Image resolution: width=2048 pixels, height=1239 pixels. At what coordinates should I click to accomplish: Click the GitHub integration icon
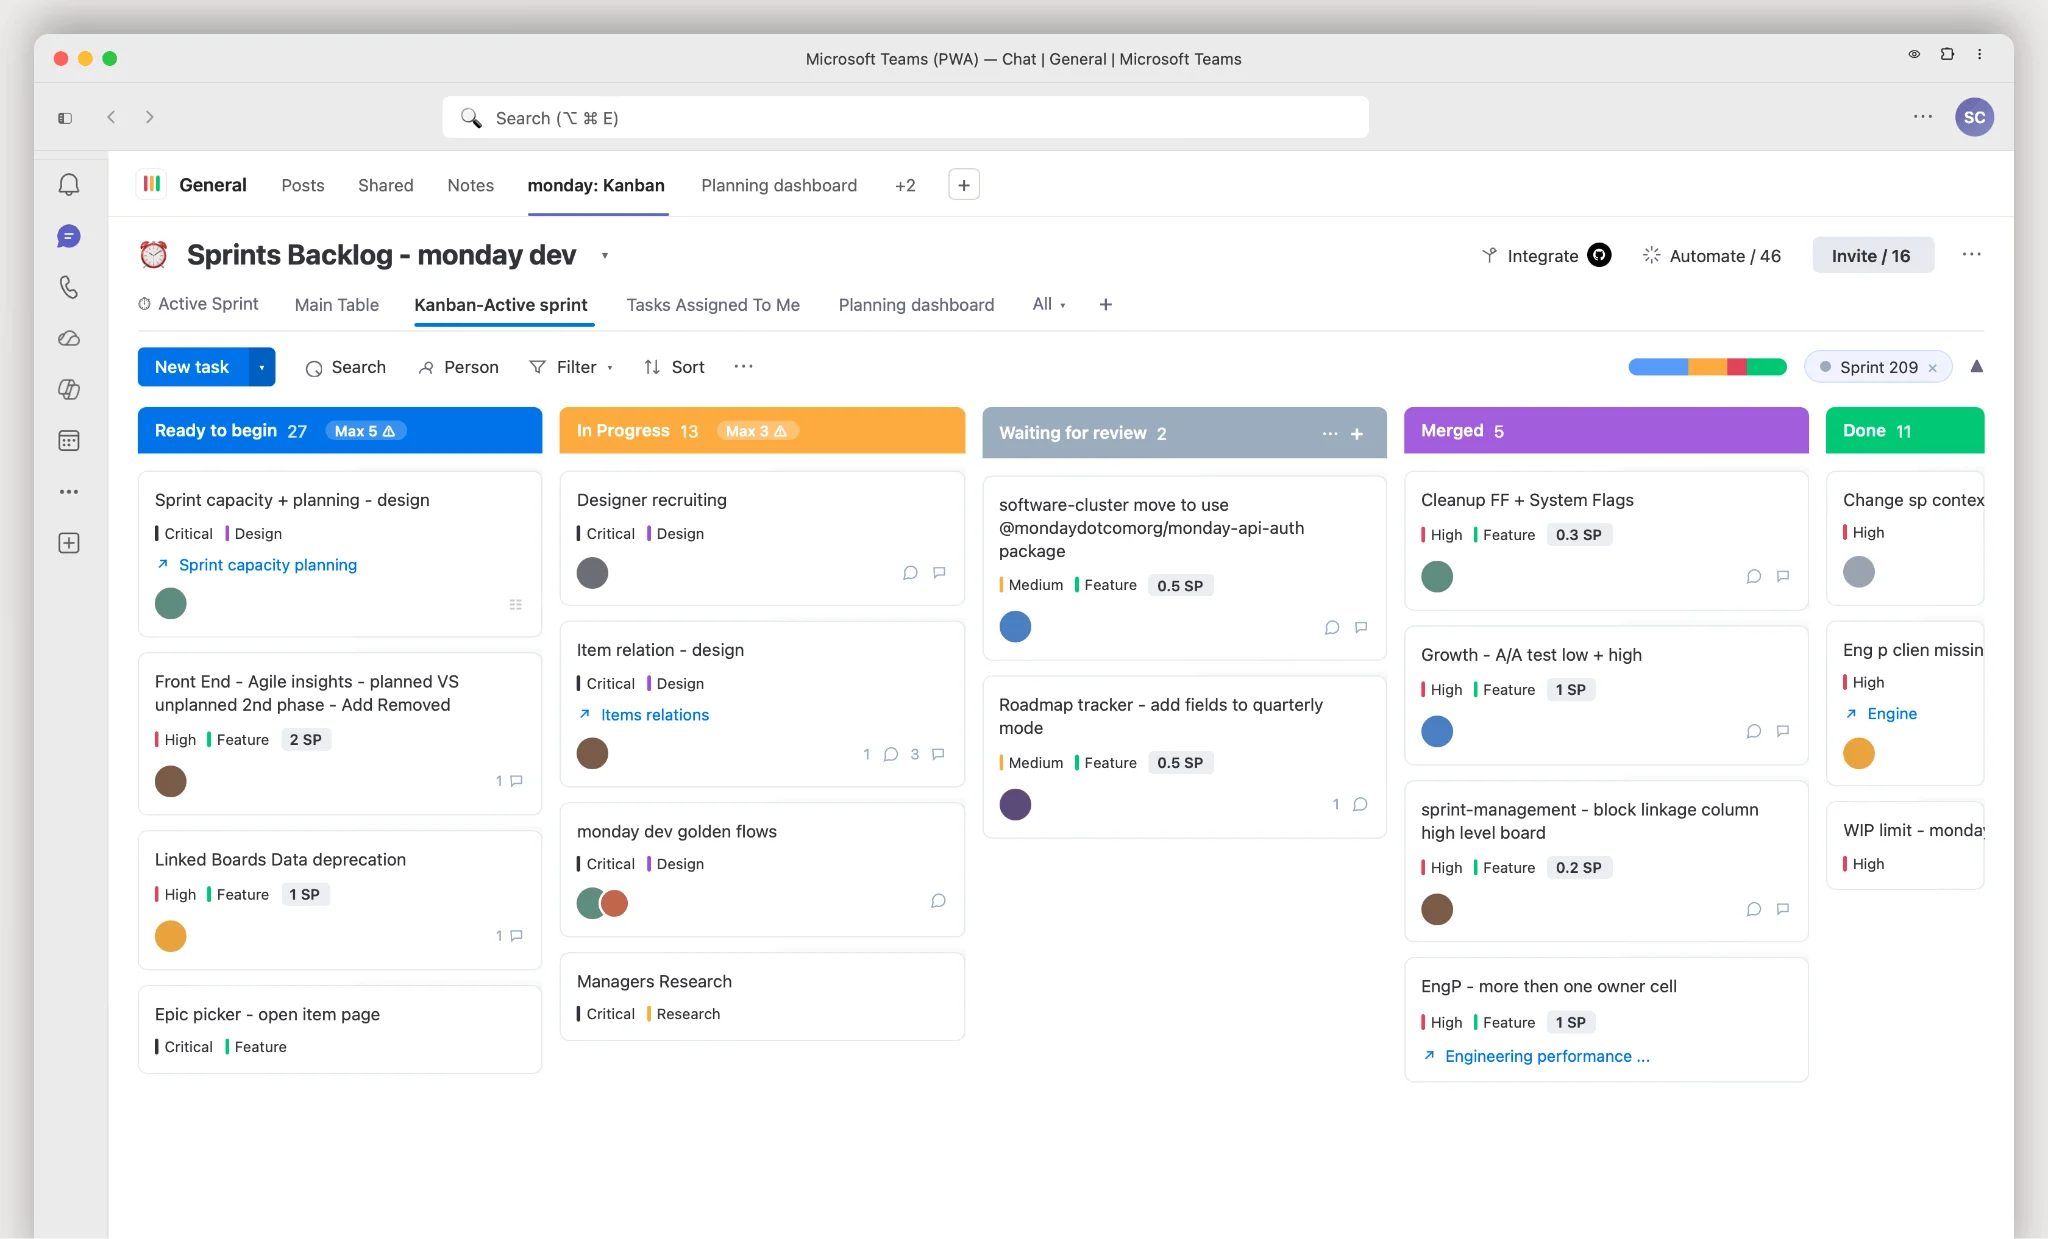coord(1600,256)
